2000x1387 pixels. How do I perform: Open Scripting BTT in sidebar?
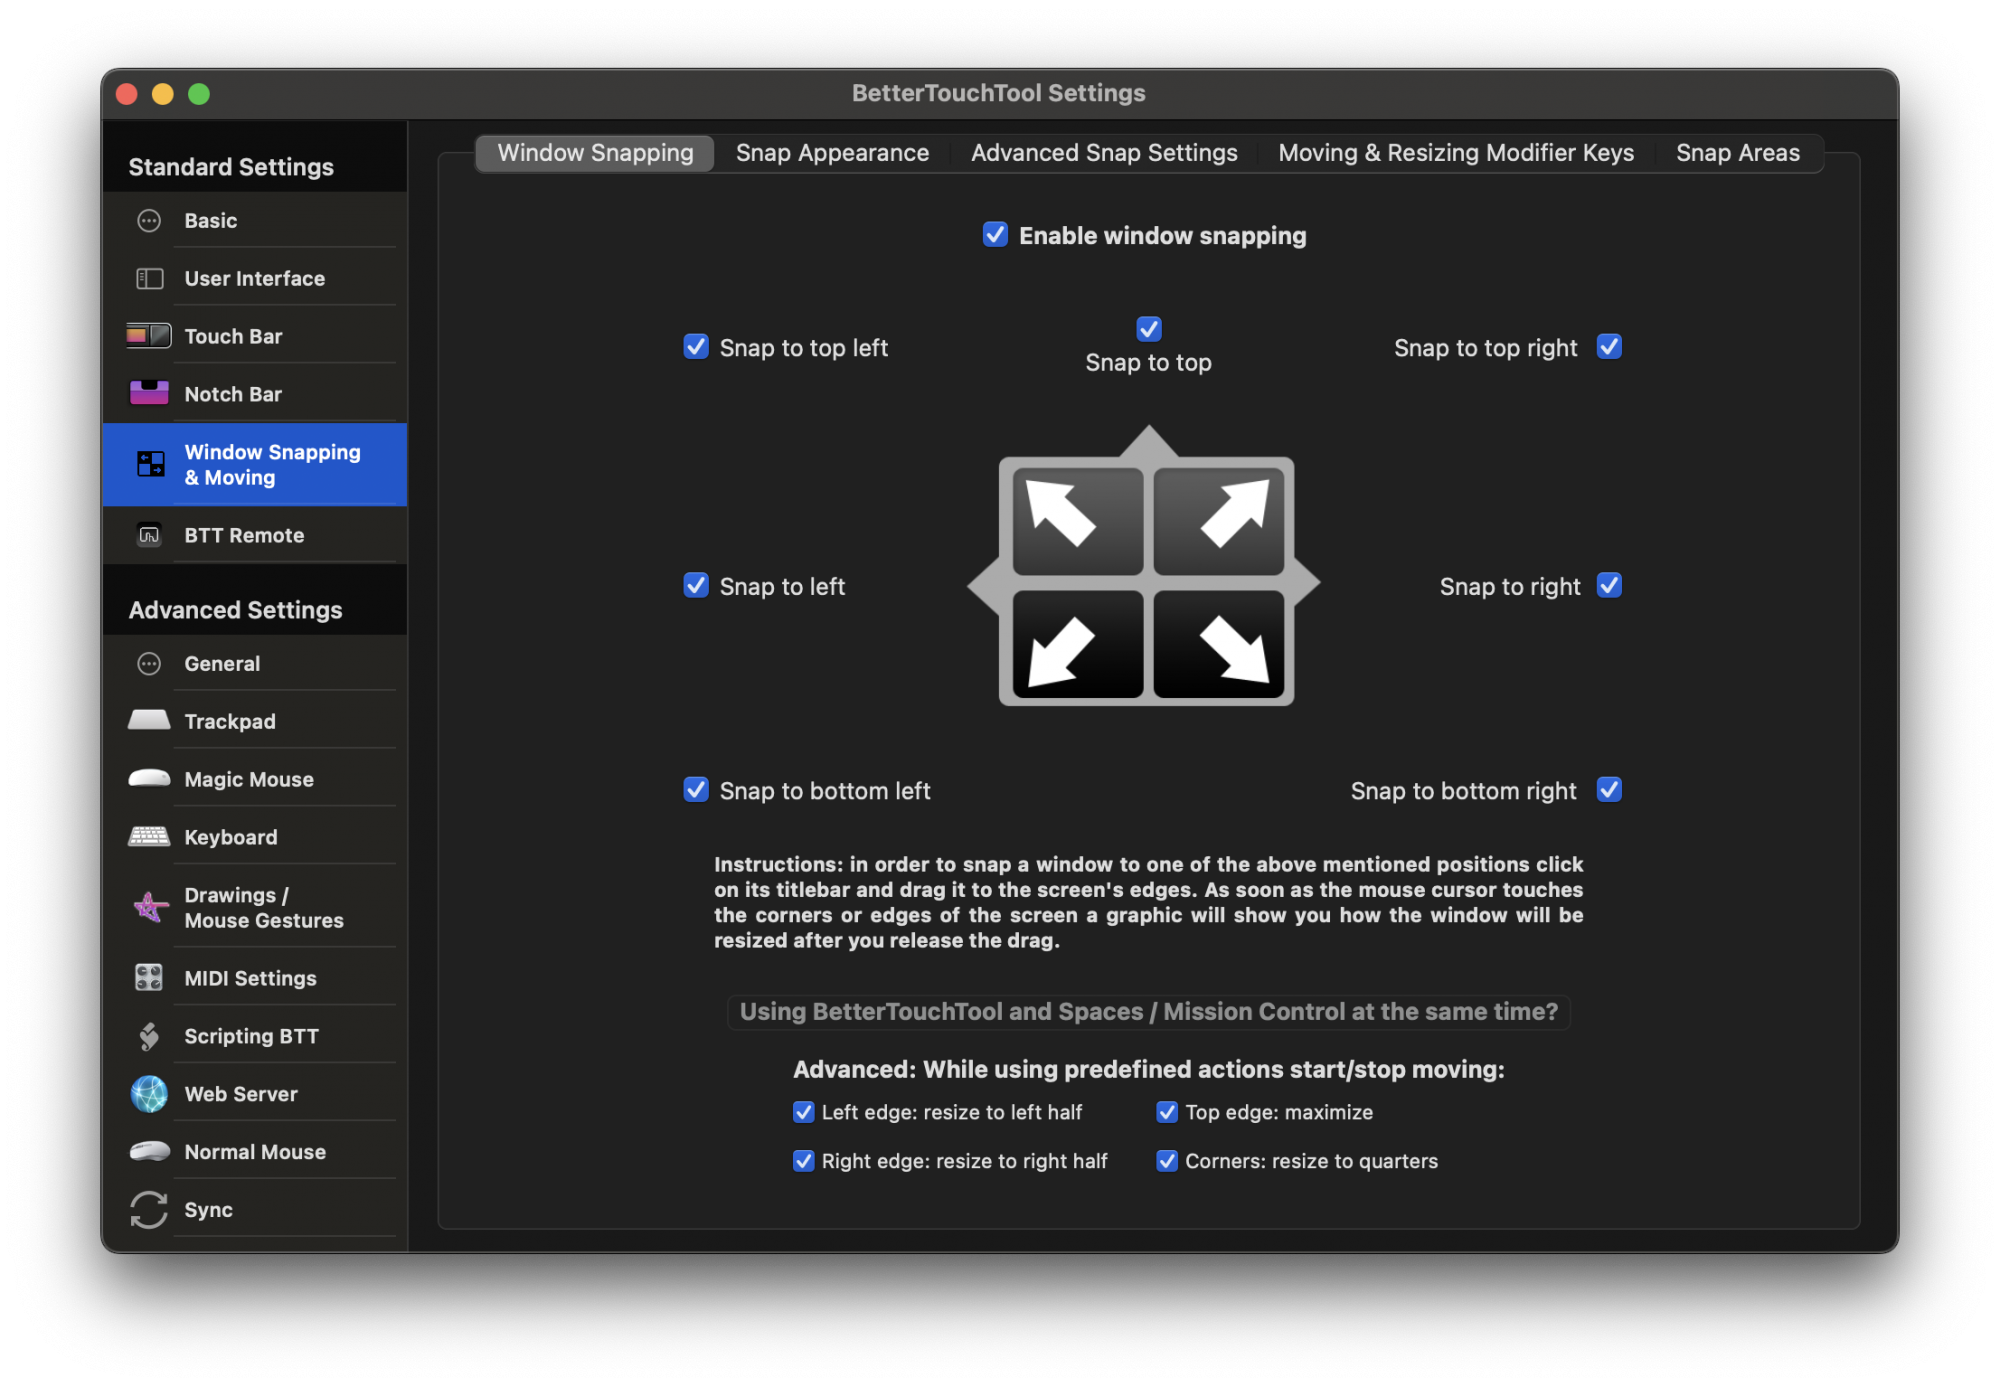(250, 1036)
